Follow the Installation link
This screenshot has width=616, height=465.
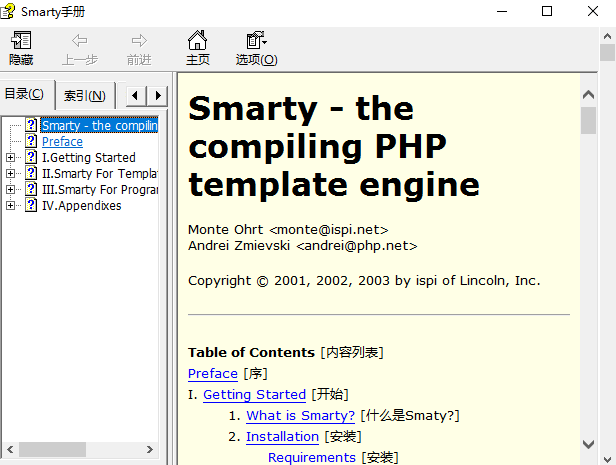(282, 437)
